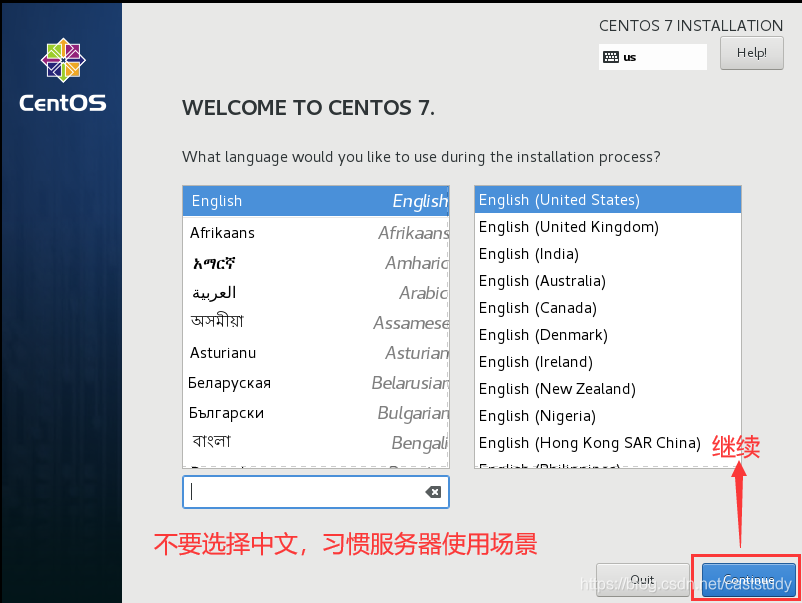Click the CentOS logo
Screen dimensions: 802x603
point(63,75)
